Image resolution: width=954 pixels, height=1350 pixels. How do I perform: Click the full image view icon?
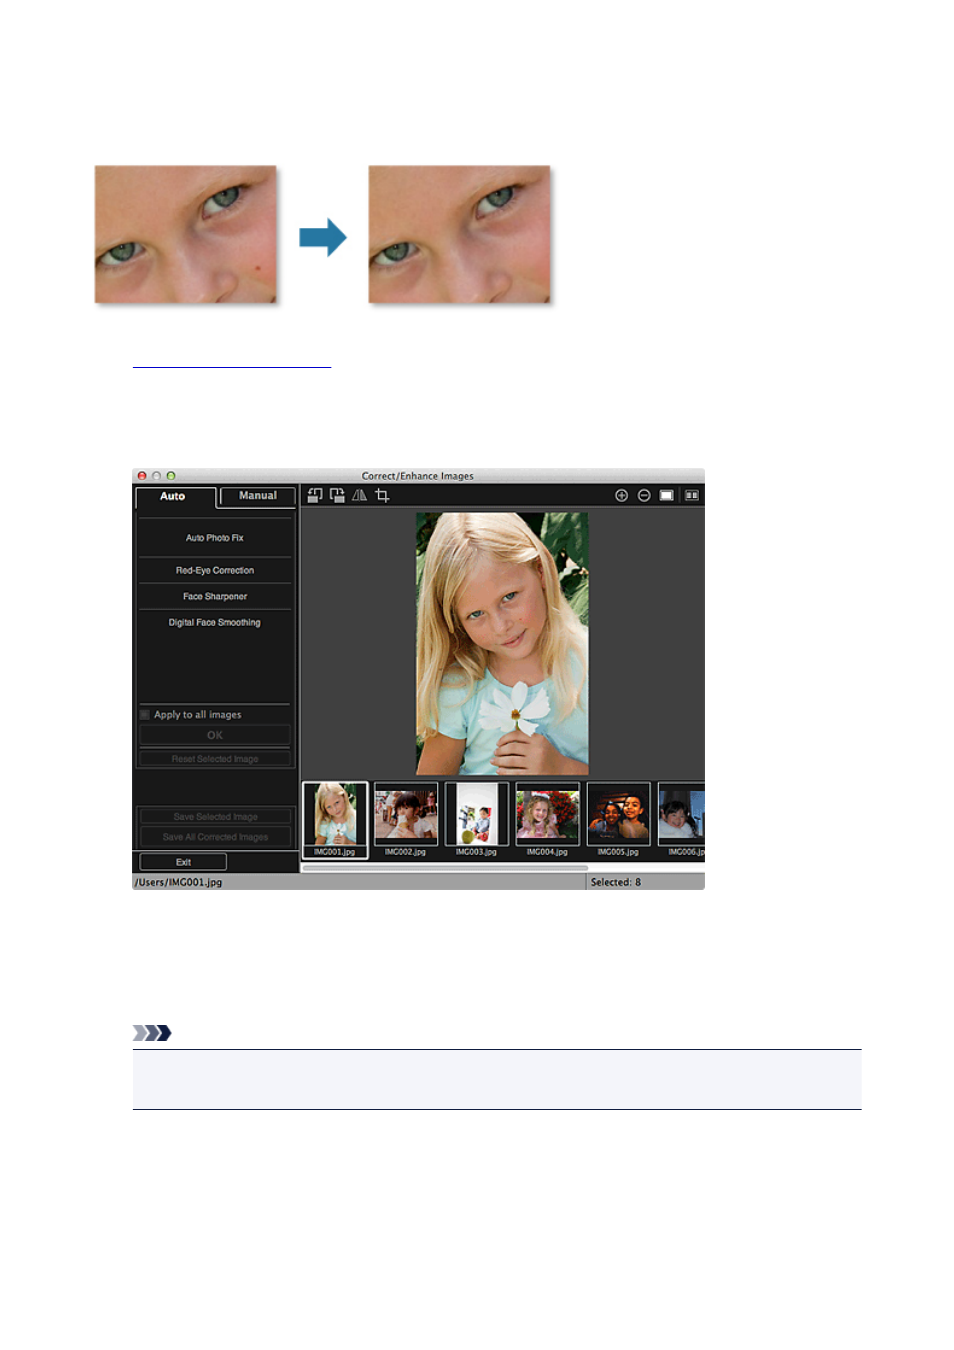click(x=667, y=496)
